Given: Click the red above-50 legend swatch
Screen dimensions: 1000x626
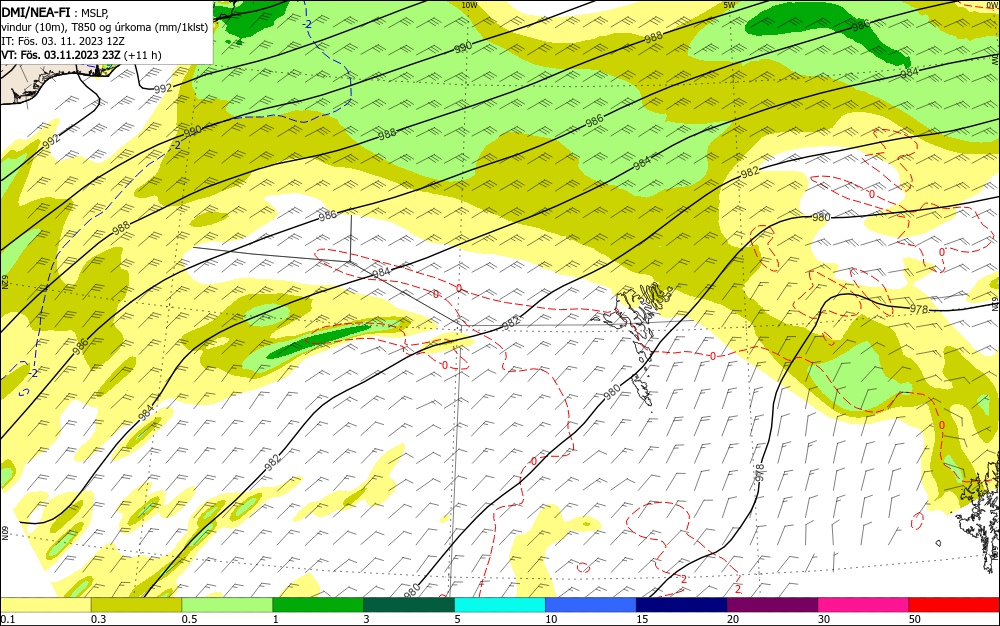Looking at the screenshot, I should click(954, 605).
